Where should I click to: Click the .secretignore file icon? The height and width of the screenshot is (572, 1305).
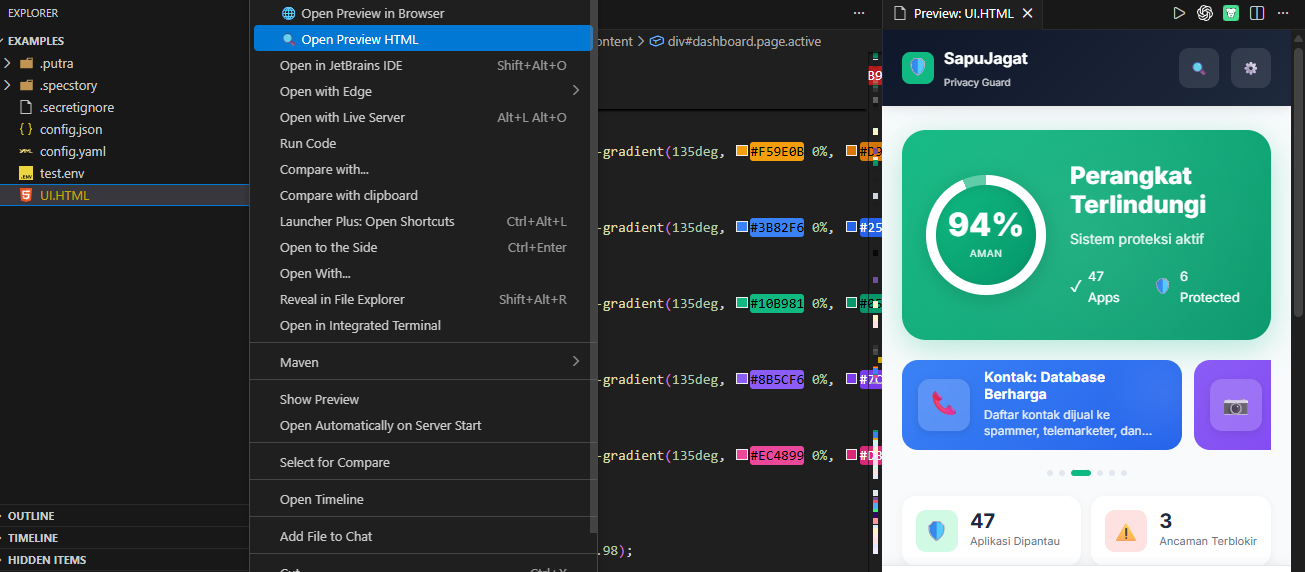(26, 107)
